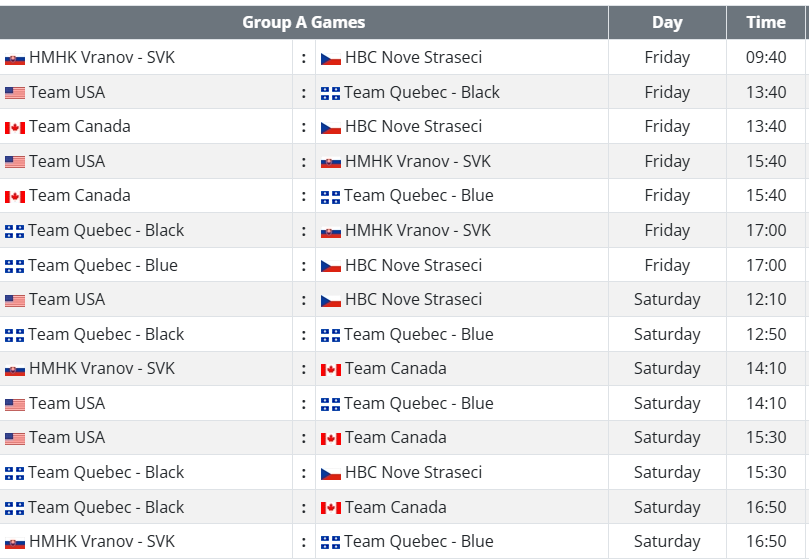
Task: Click Slovakia flag in Friday 15:40 USA game
Action: coord(331,163)
